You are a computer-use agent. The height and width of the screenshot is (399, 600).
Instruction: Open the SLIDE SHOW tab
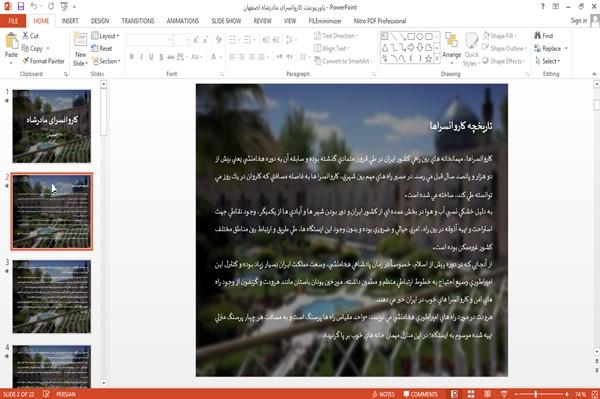click(226, 21)
